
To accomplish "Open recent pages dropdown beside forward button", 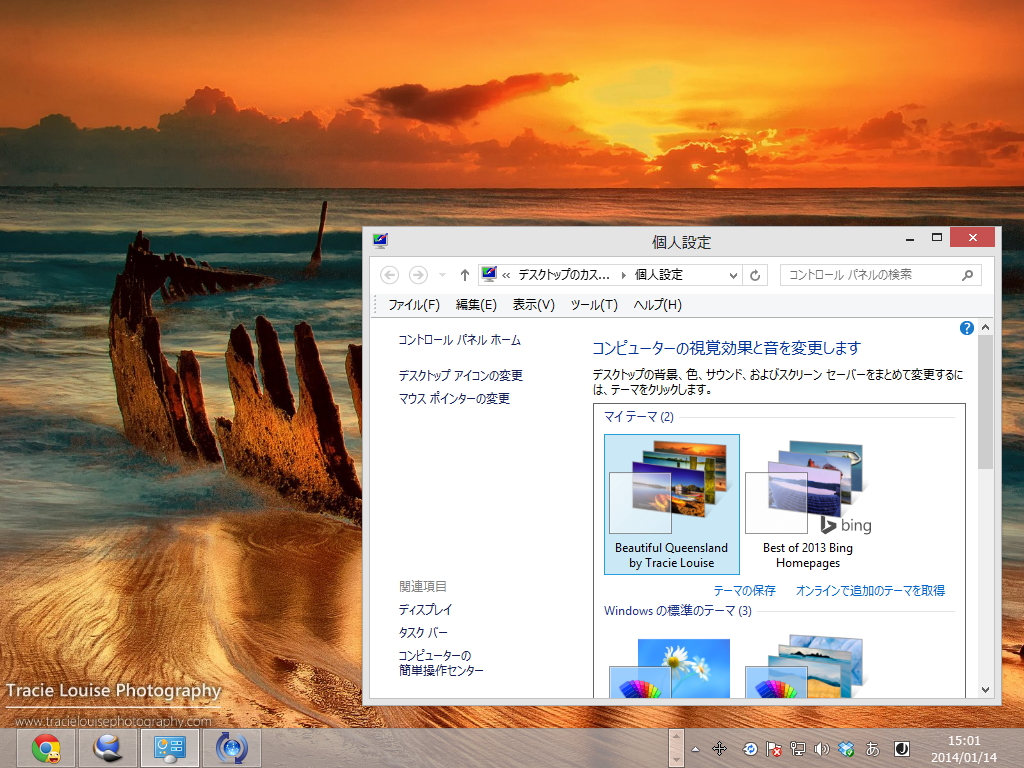I will pos(441,274).
